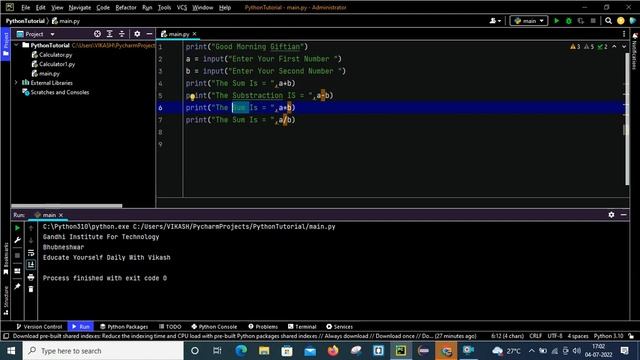The image size is (640, 360).
Task: Open the Refactor menu
Action: 126,7
